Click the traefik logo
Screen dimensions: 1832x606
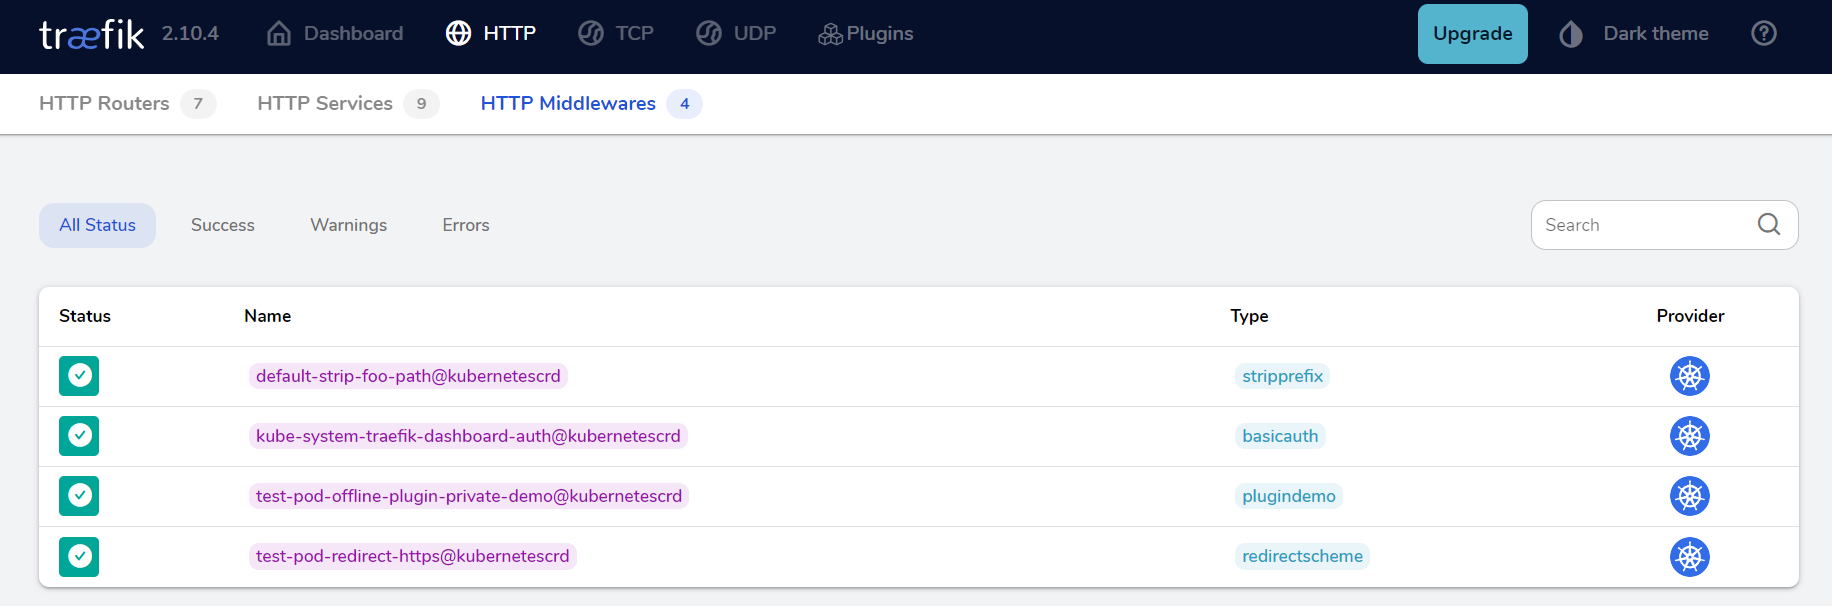(x=91, y=34)
